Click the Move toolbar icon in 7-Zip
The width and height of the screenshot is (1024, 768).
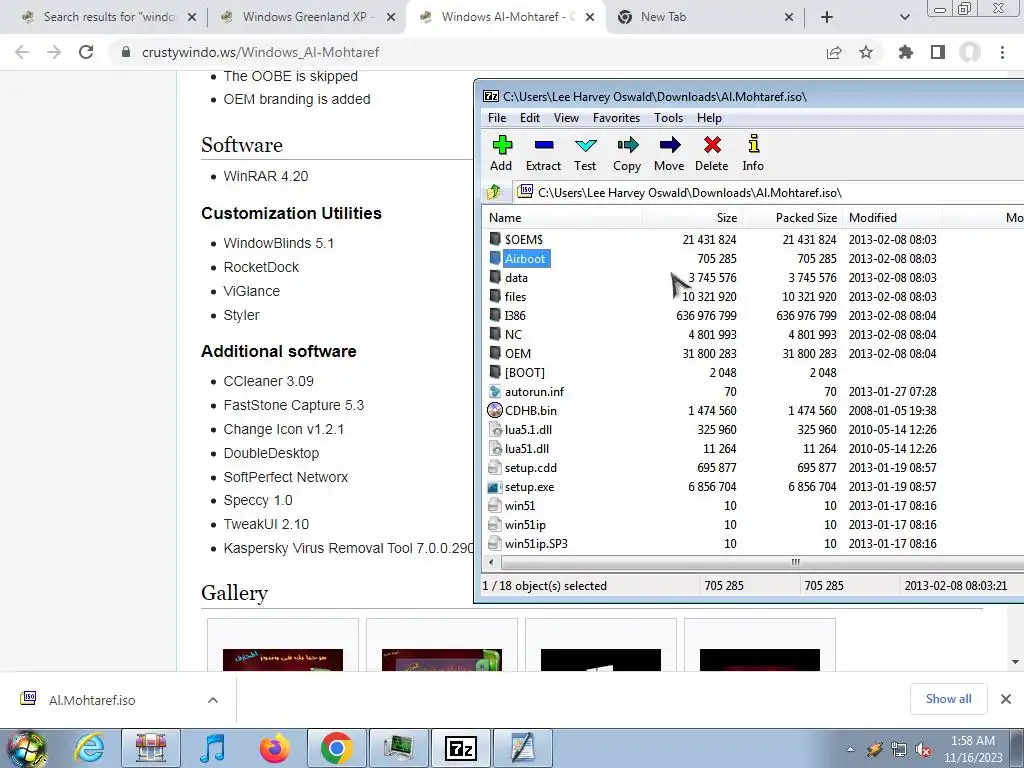pyautogui.click(x=669, y=153)
